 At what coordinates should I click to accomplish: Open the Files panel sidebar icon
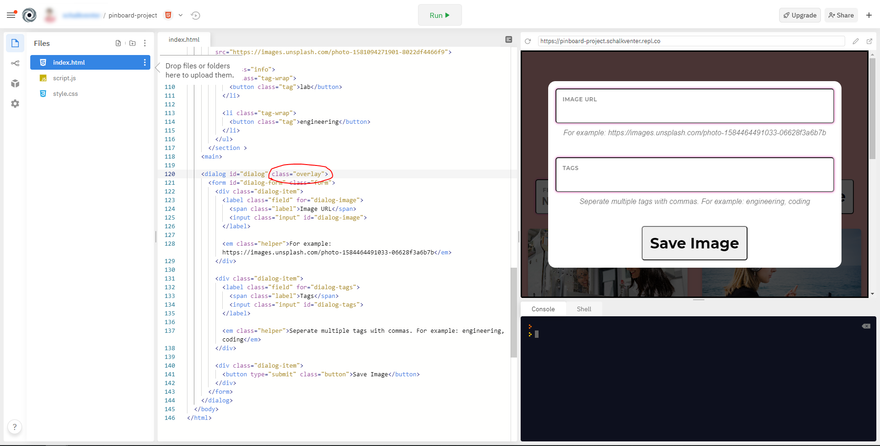(x=15, y=43)
